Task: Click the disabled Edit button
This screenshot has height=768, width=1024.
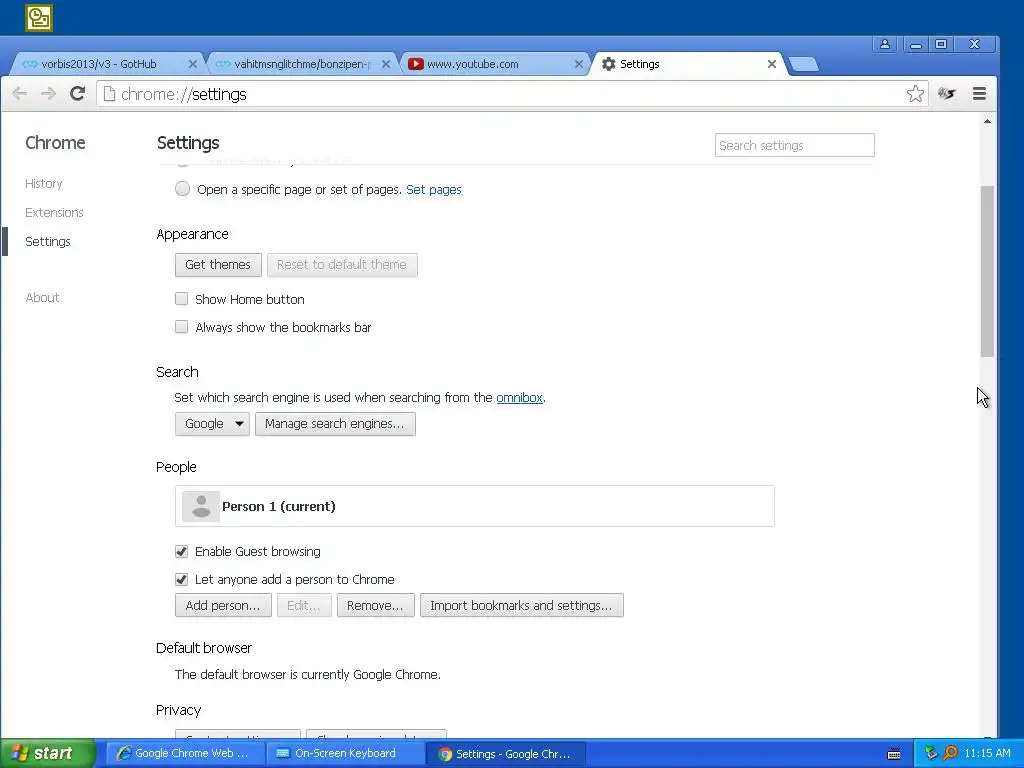Action: click(304, 605)
